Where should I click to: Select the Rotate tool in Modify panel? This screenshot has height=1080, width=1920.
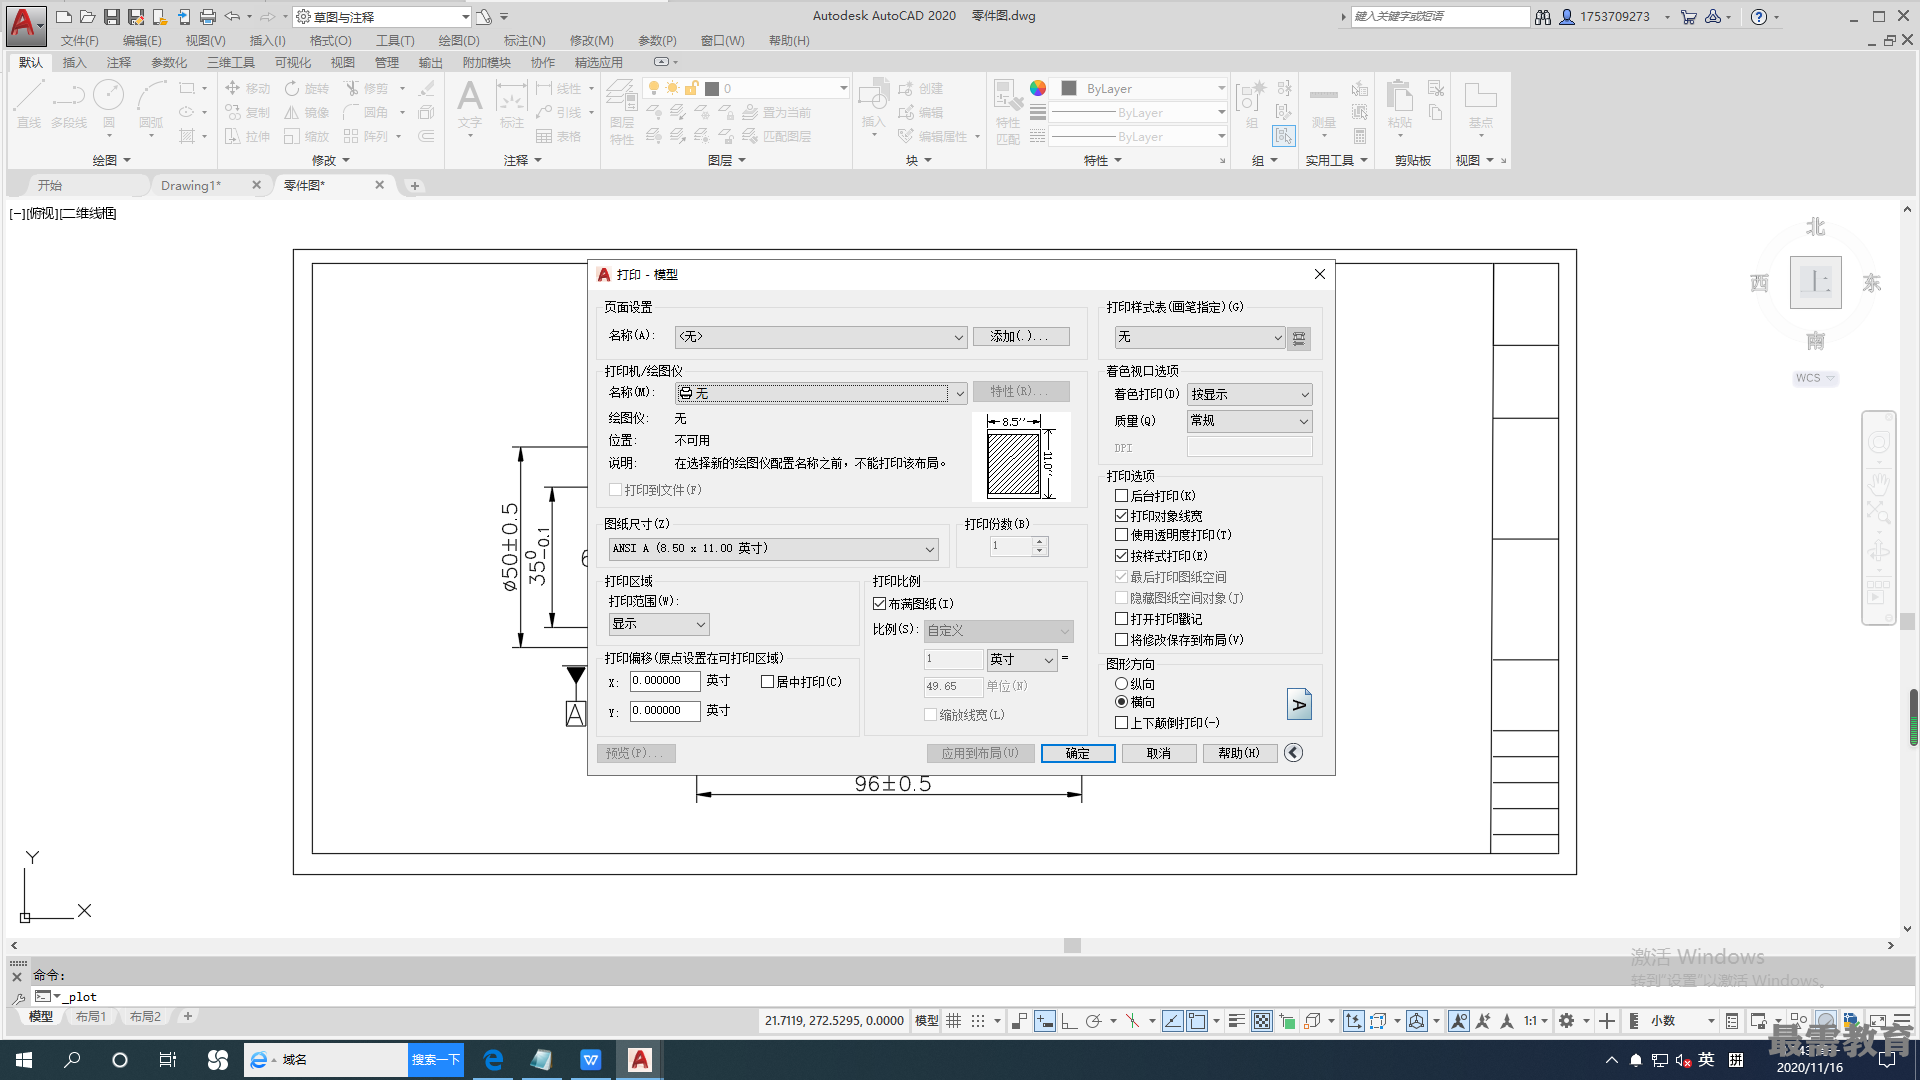click(x=307, y=88)
